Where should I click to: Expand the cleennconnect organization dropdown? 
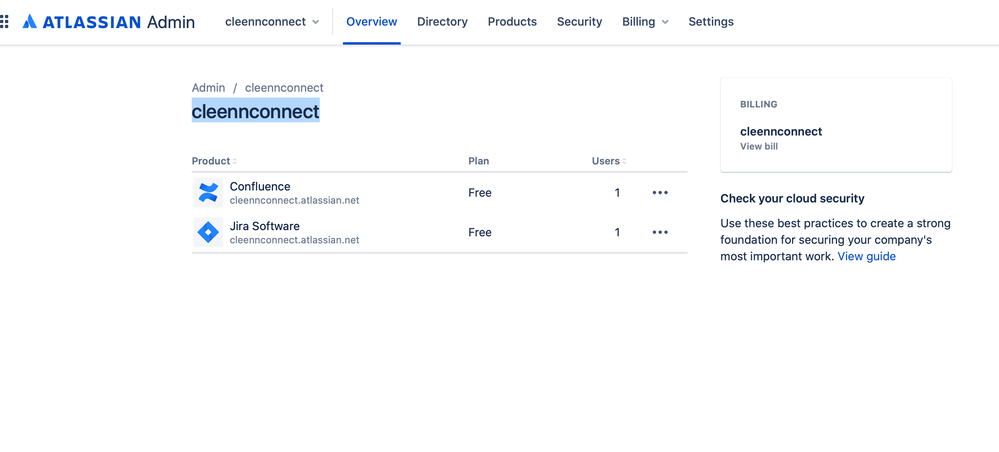pyautogui.click(x=272, y=21)
